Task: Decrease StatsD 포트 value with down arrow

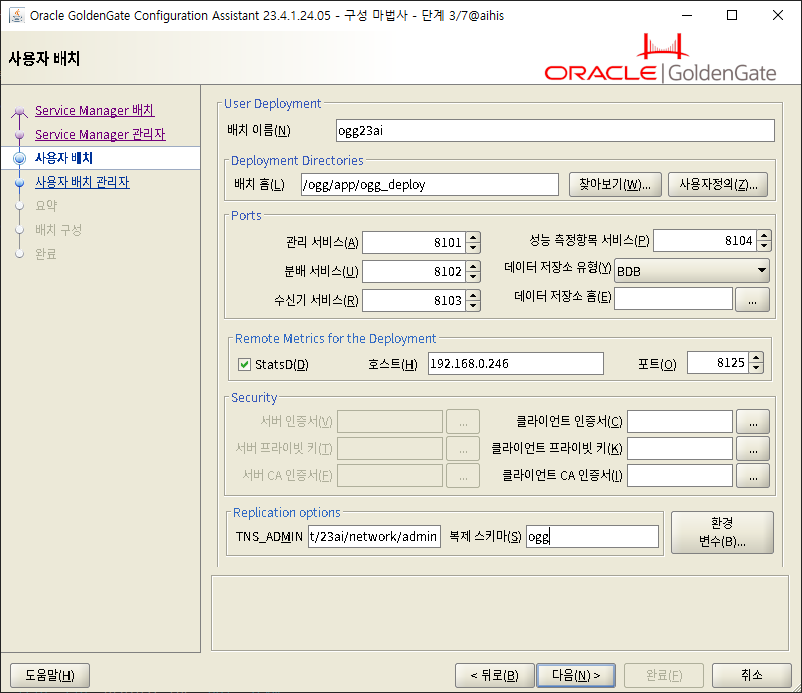Action: click(x=756, y=368)
